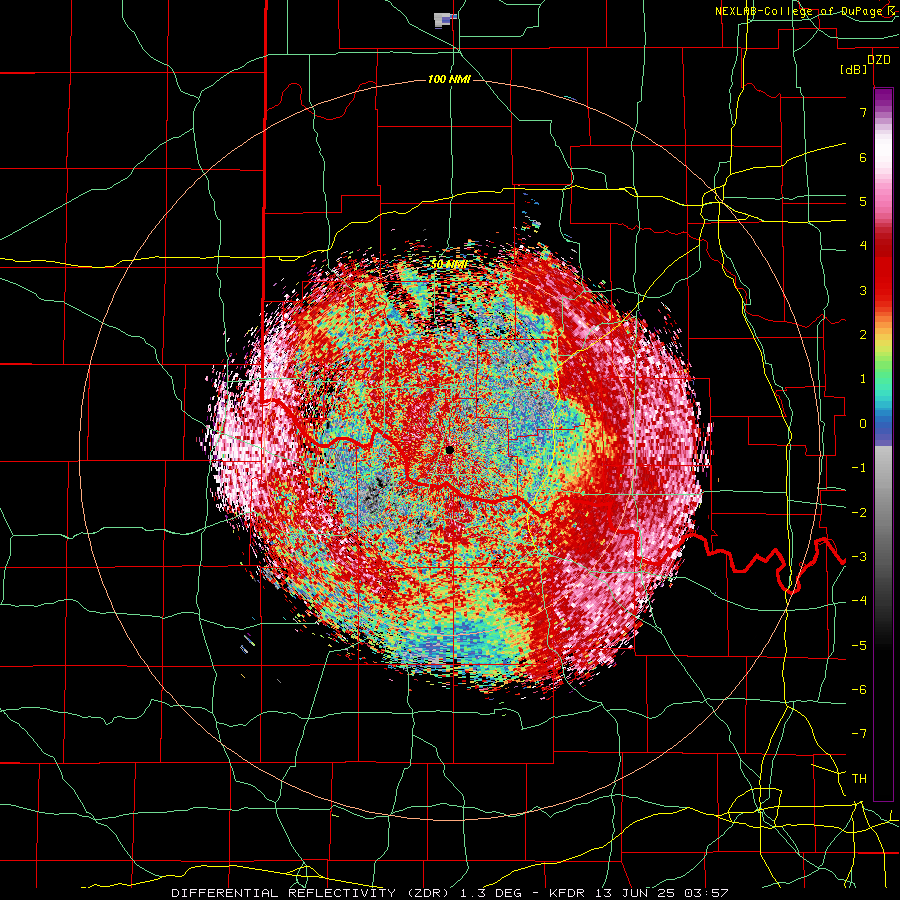
Task: Click the 2 value on color scale
Action: 863,335
